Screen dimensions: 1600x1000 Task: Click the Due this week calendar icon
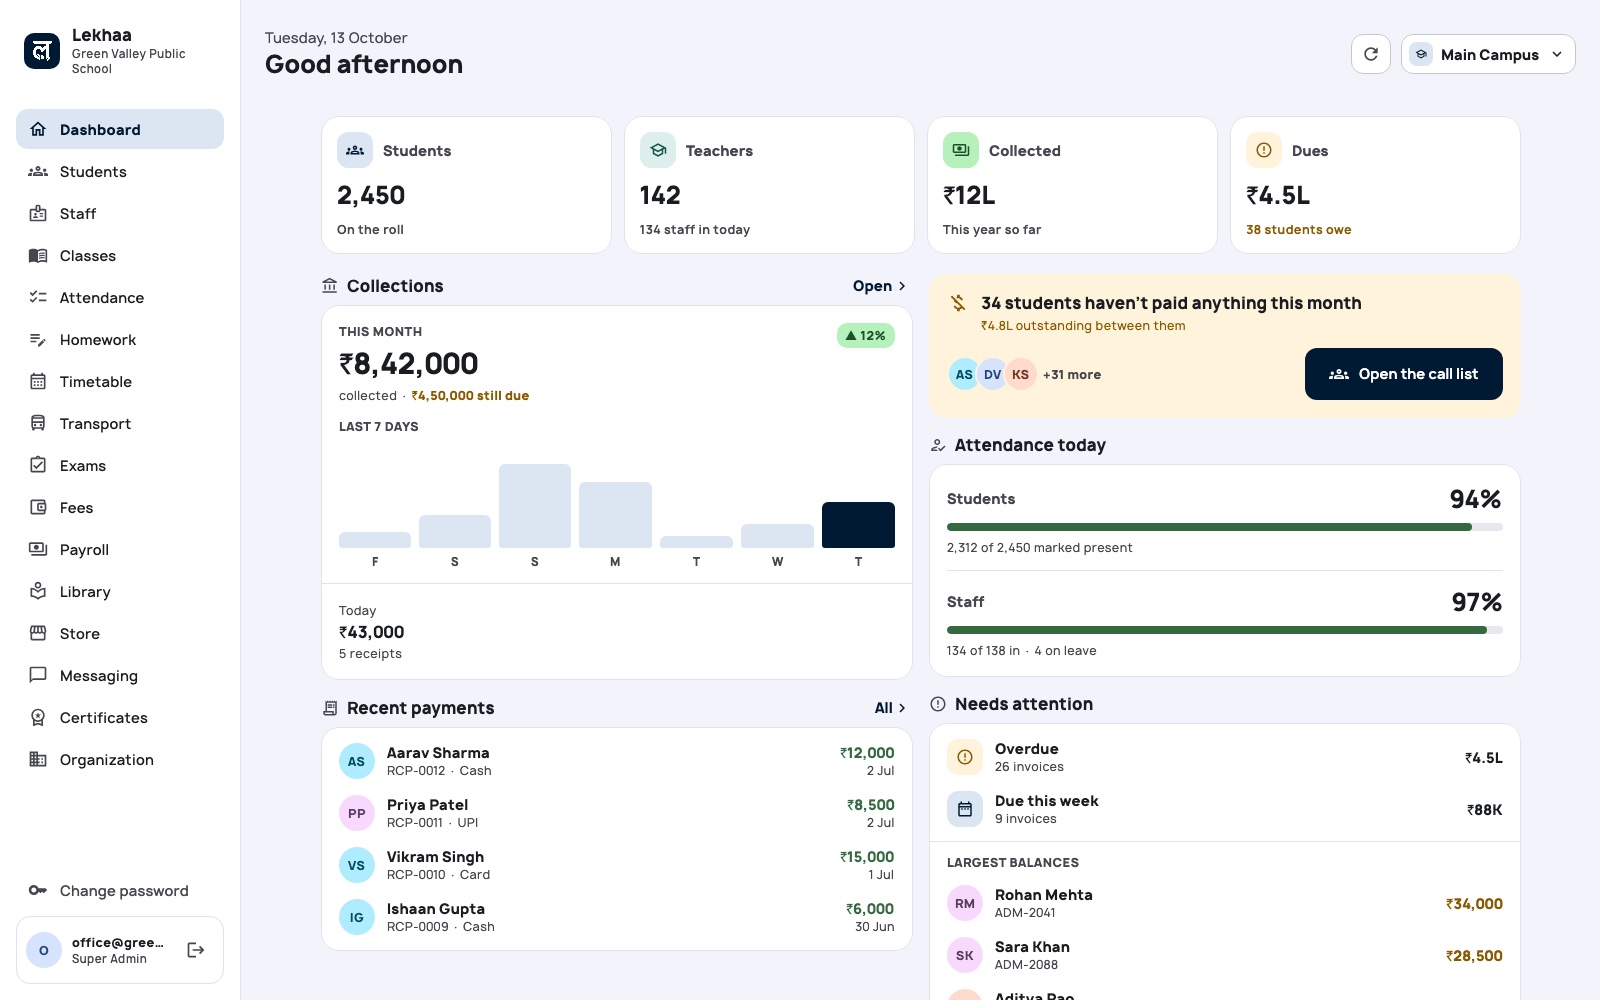point(965,809)
